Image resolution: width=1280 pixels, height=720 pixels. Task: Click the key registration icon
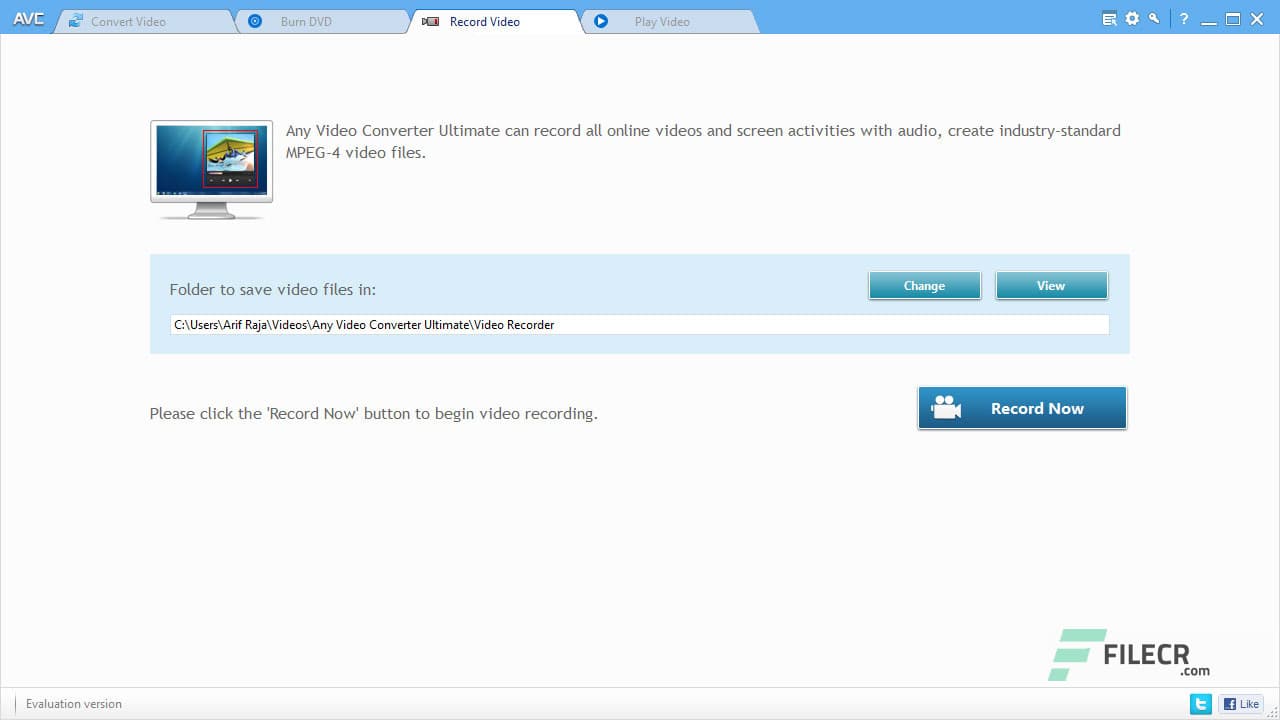pyautogui.click(x=1155, y=18)
